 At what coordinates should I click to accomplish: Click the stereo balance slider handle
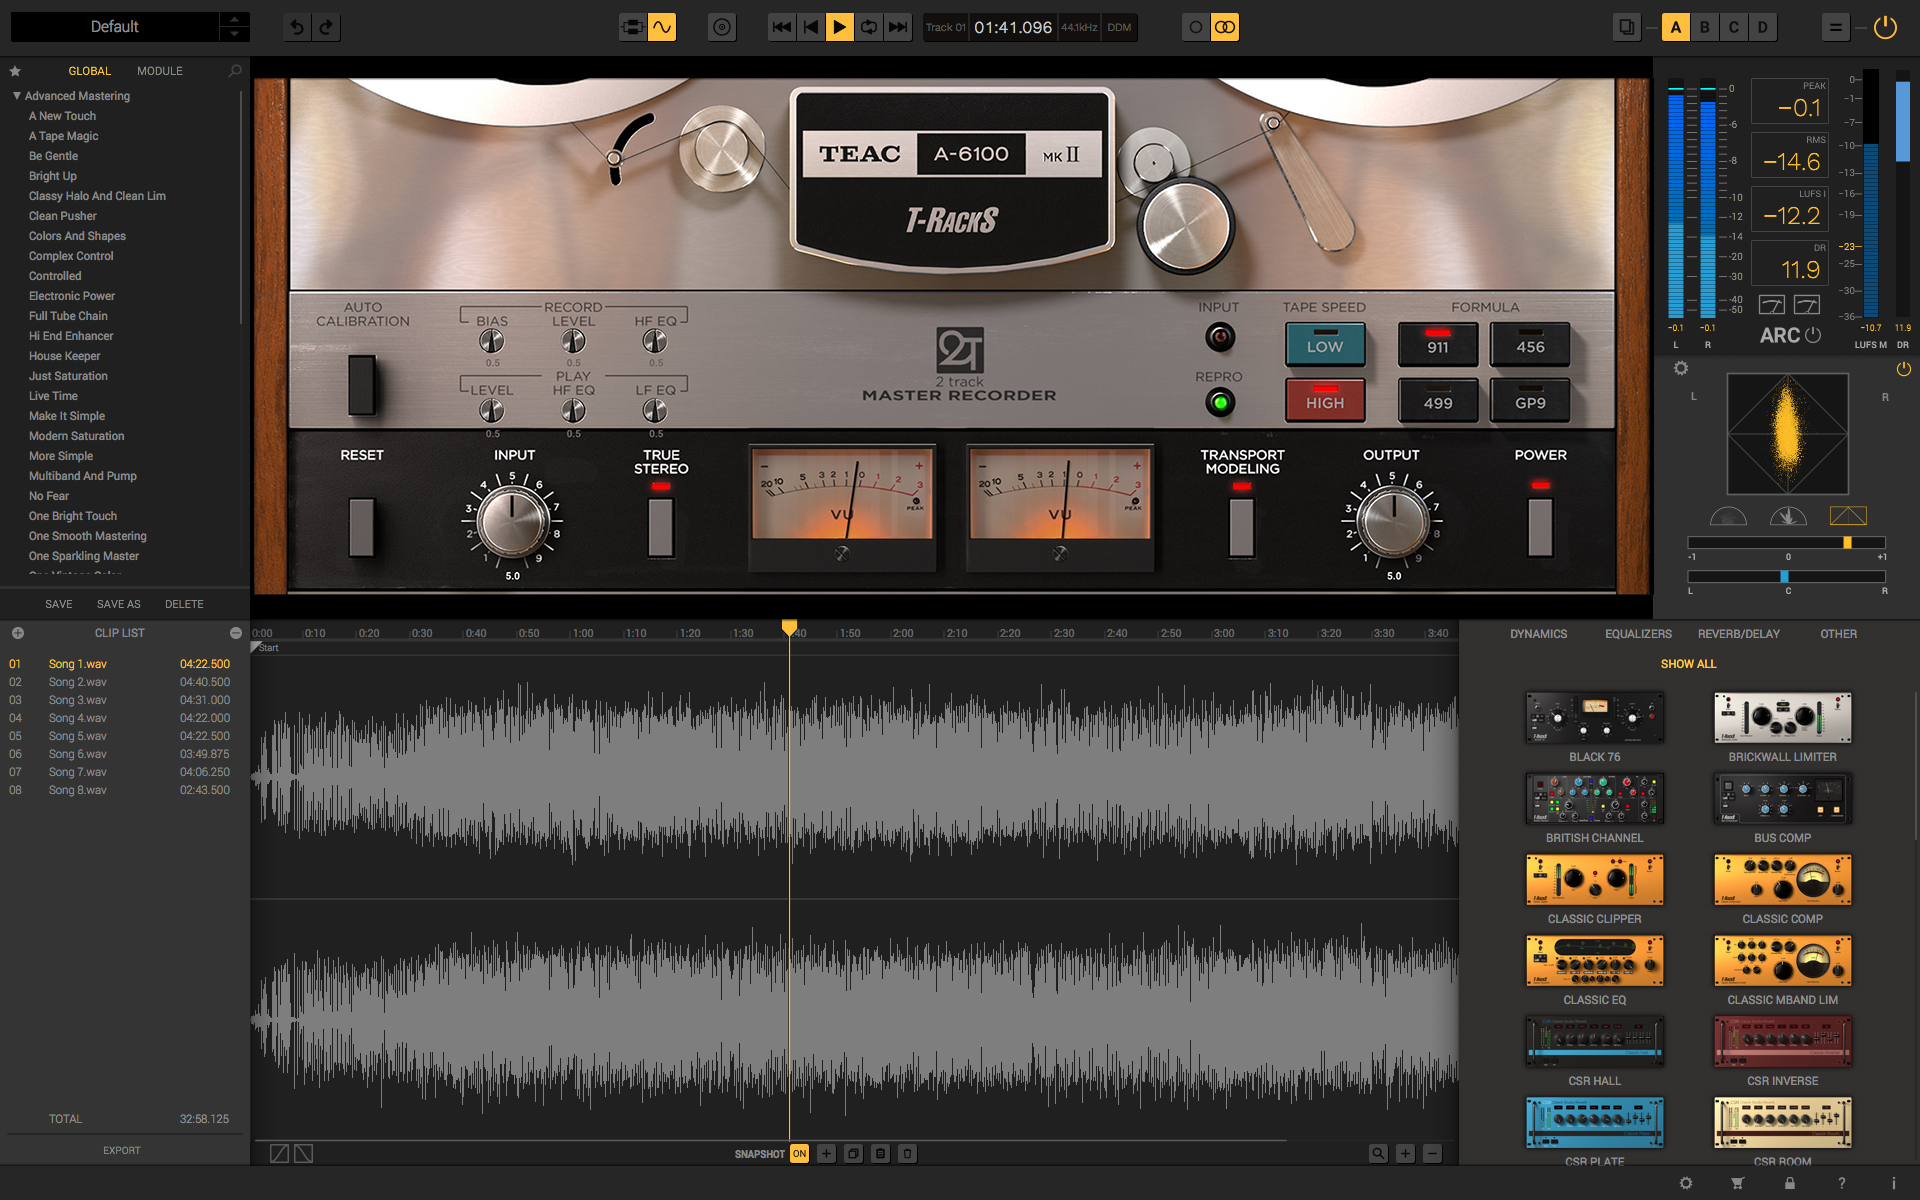[1784, 576]
